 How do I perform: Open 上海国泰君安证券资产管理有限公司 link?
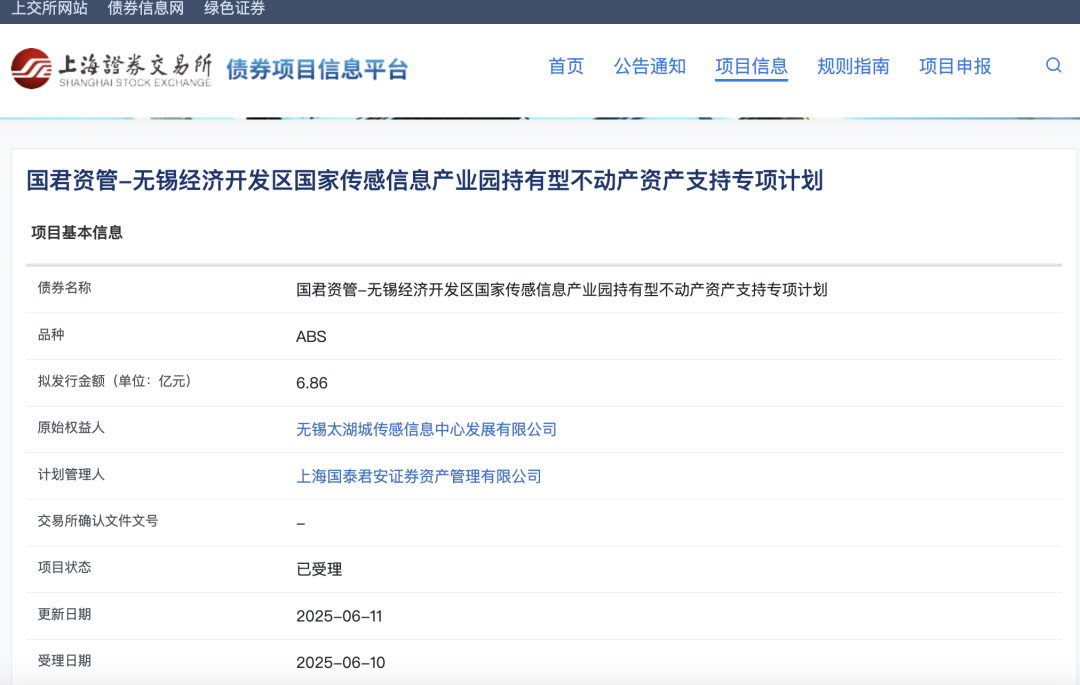click(419, 476)
